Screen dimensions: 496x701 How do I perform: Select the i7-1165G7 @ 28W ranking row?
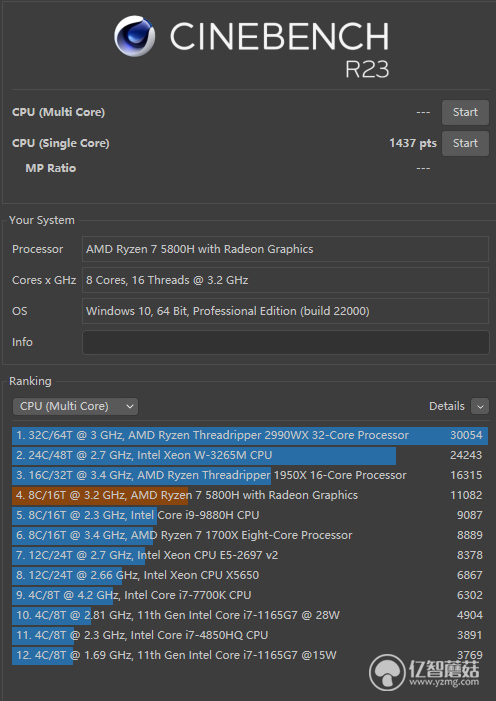[x=250, y=615]
